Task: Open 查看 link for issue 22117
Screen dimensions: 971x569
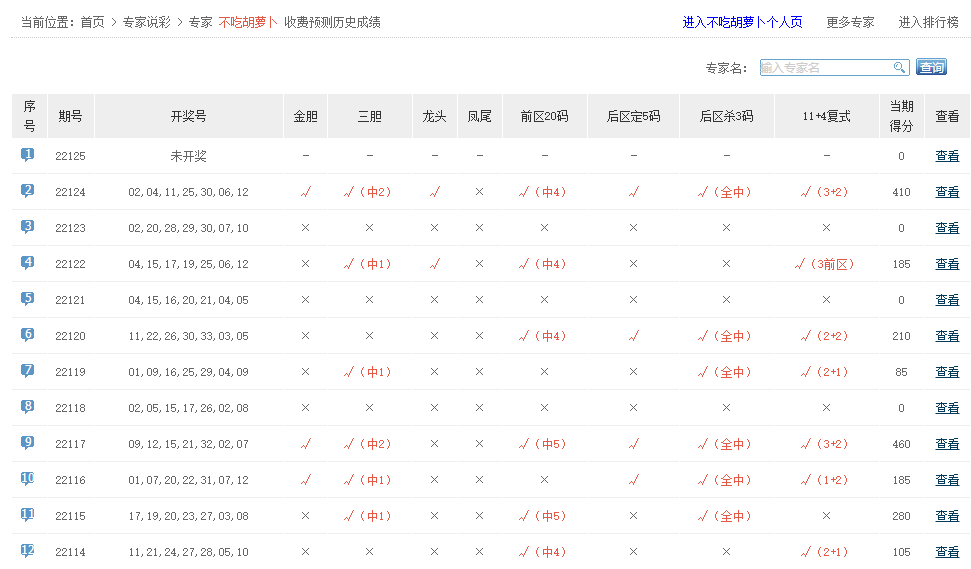Action: pyautogui.click(x=947, y=444)
